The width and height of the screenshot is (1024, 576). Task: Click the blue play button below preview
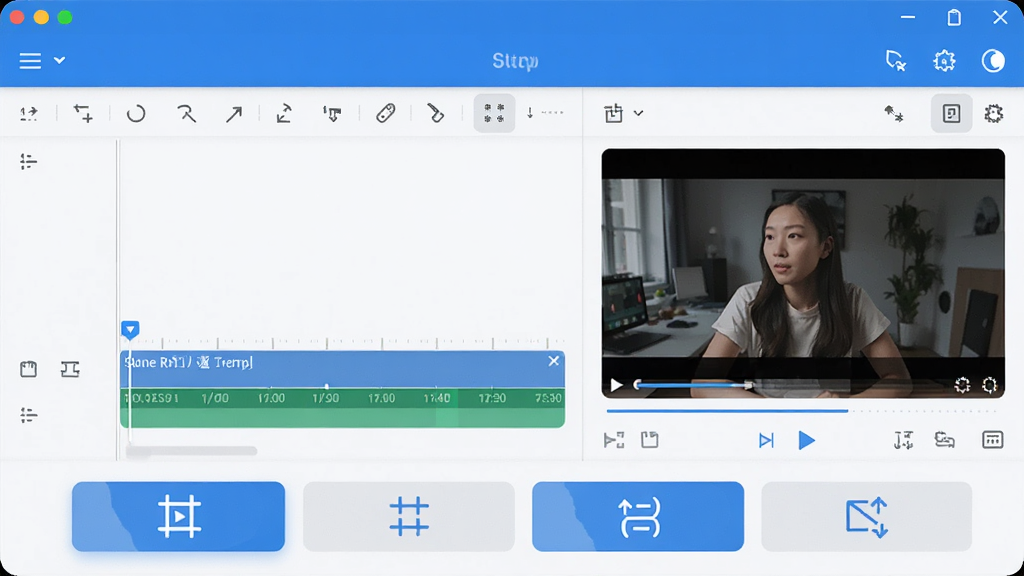pos(807,441)
